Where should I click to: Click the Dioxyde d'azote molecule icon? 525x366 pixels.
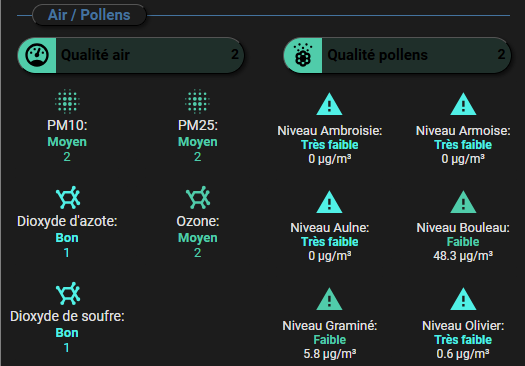tap(68, 198)
